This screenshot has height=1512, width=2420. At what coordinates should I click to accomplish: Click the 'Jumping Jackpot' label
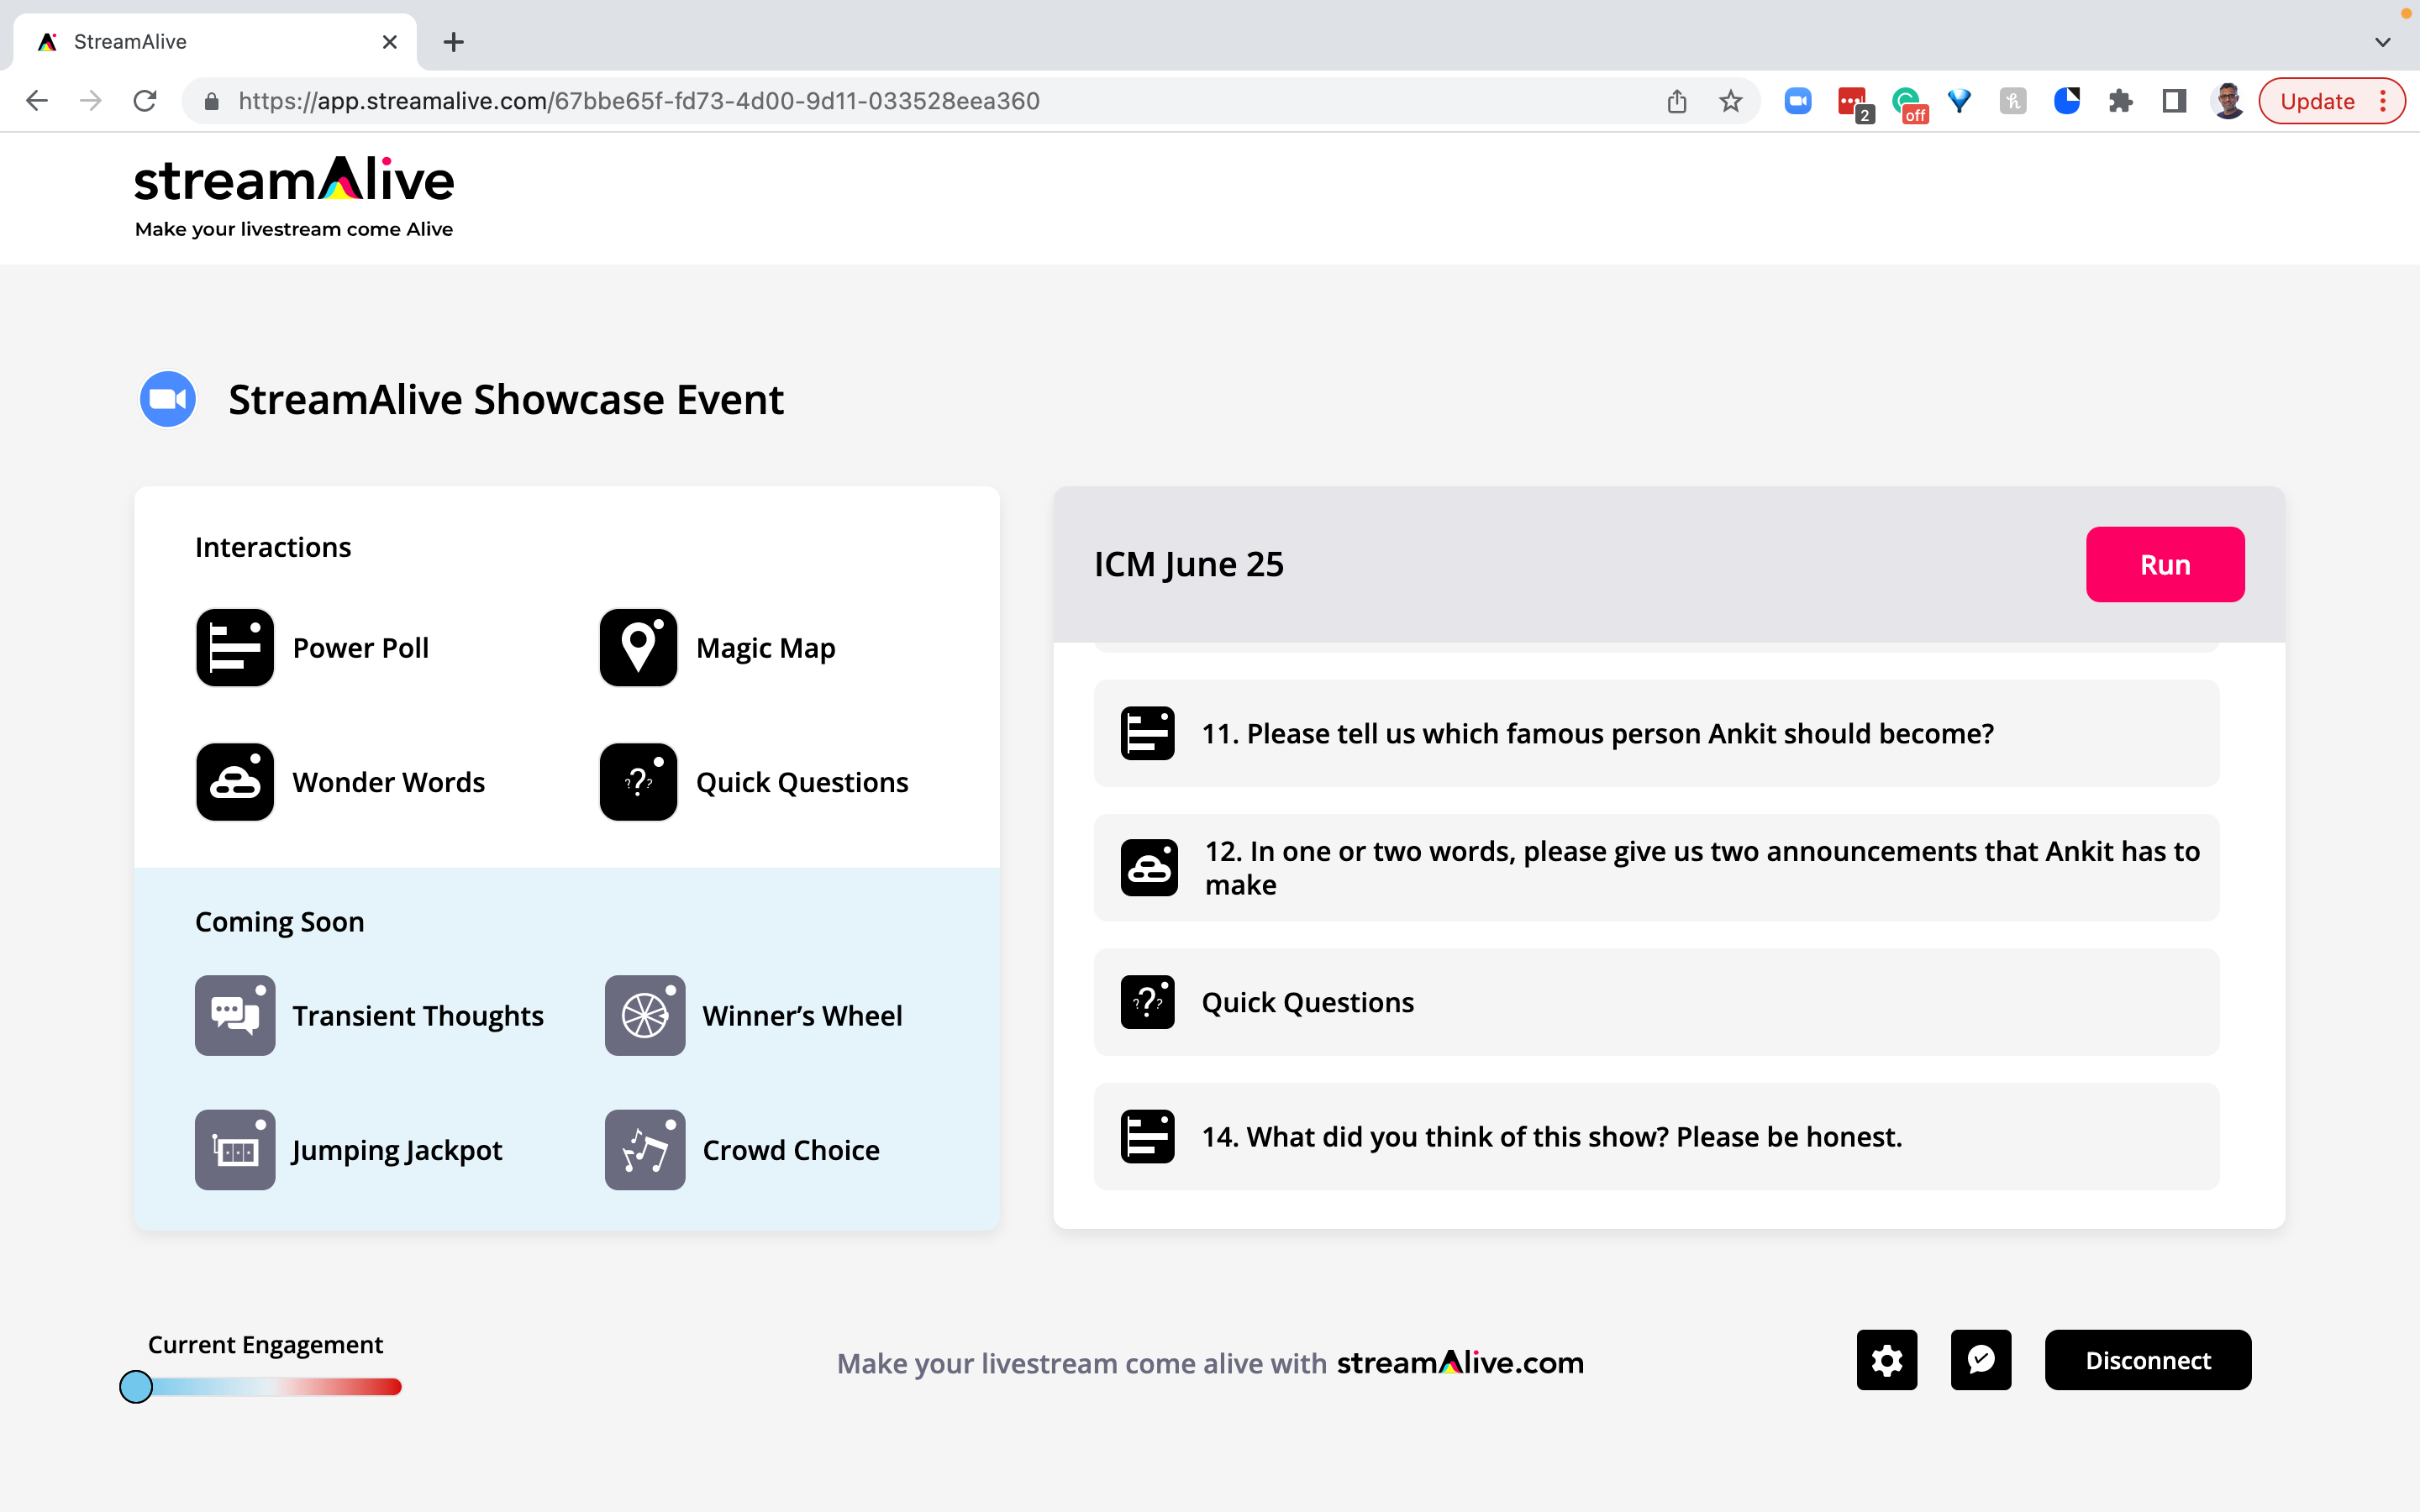(397, 1150)
